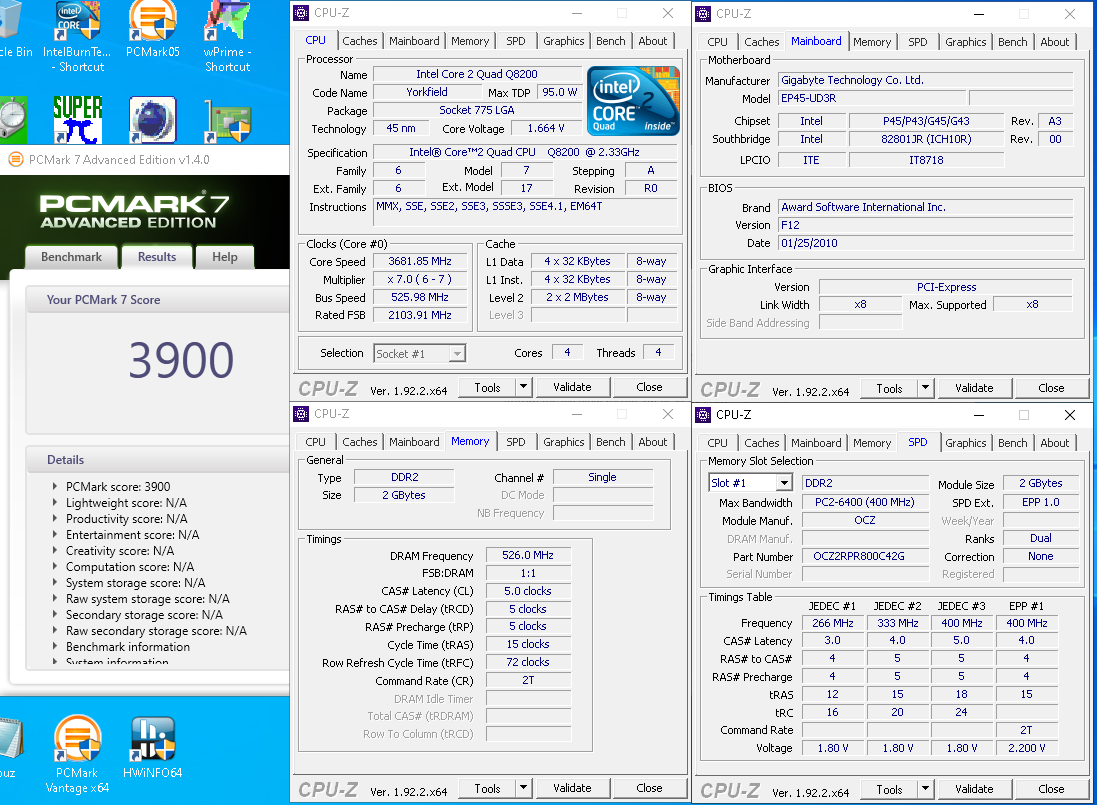Click the Model EP45-UD3R field
The width and height of the screenshot is (1097, 805).
(872, 98)
